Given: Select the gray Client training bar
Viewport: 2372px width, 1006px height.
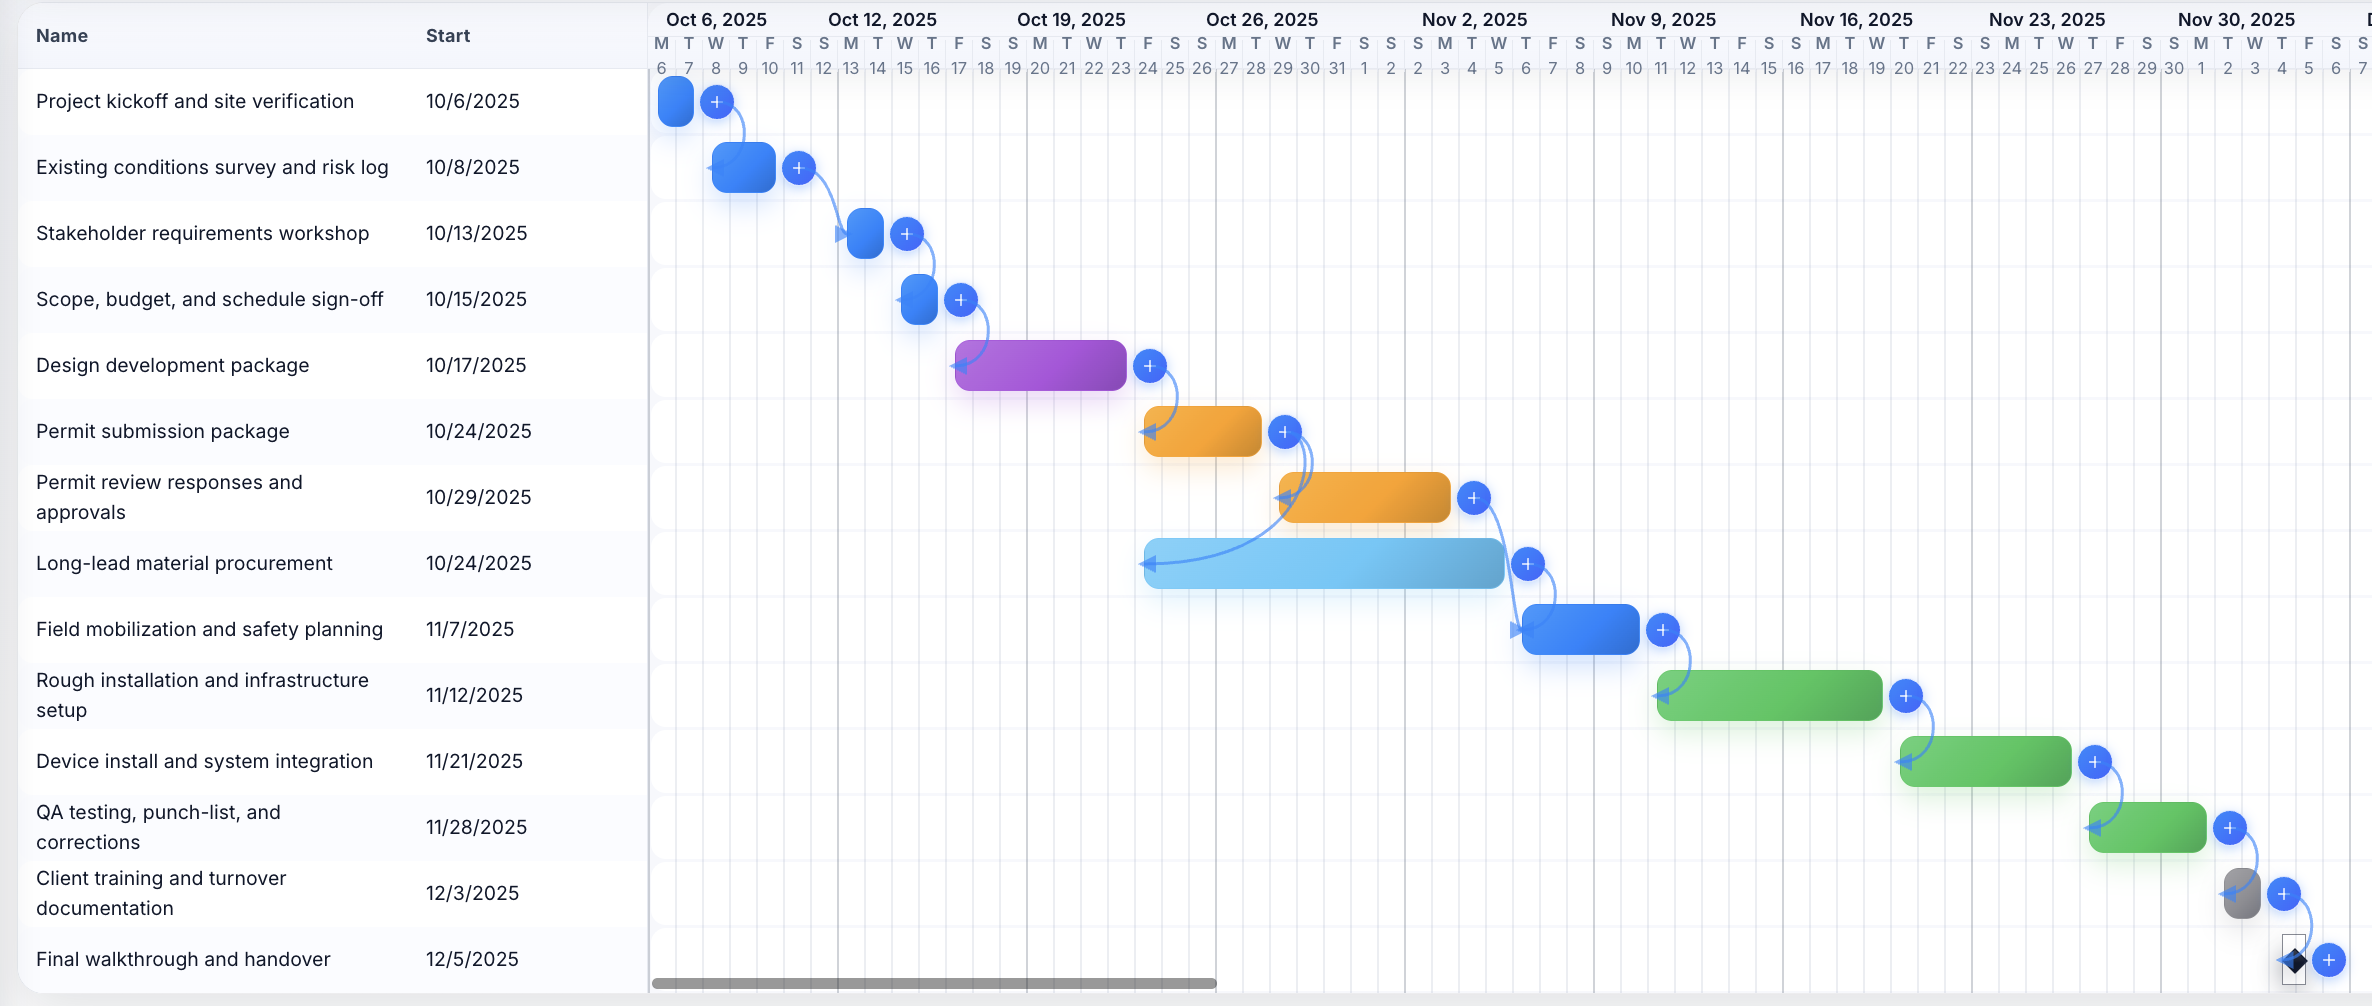Looking at the screenshot, I should point(2241,893).
